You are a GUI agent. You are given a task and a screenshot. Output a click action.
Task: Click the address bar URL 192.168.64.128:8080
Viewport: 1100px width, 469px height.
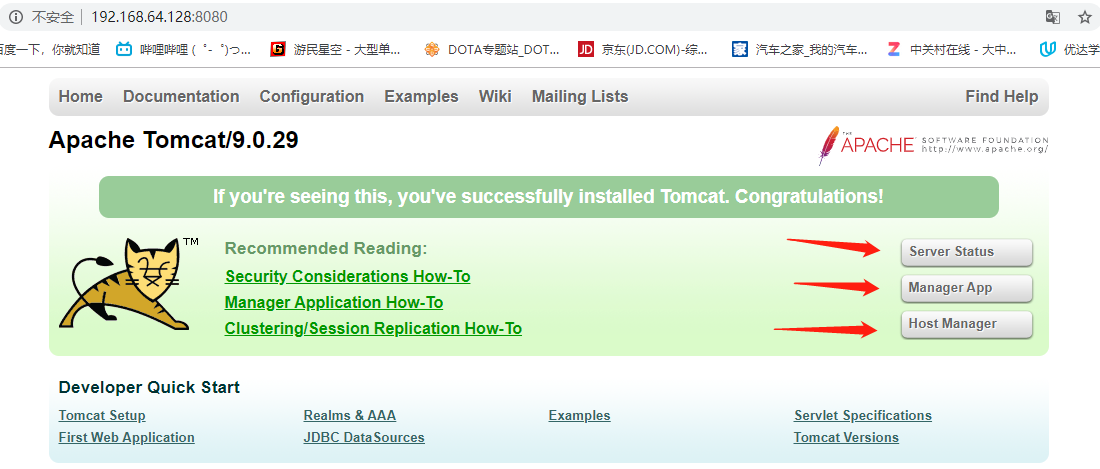point(159,17)
